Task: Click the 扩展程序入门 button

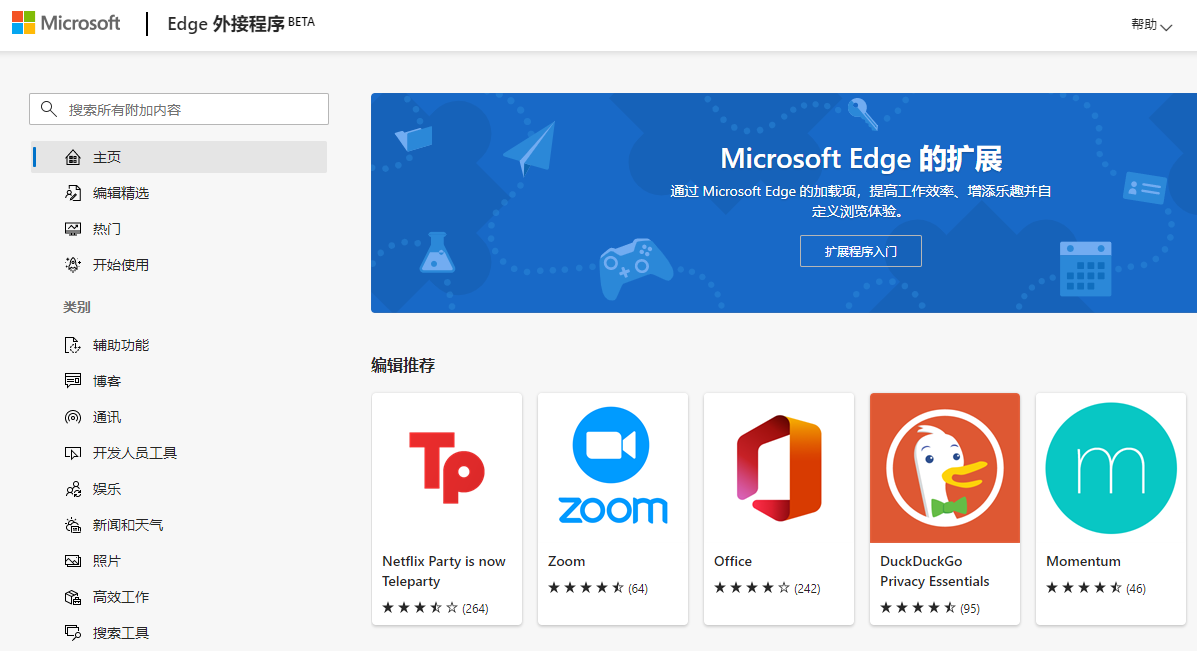Action: point(860,251)
